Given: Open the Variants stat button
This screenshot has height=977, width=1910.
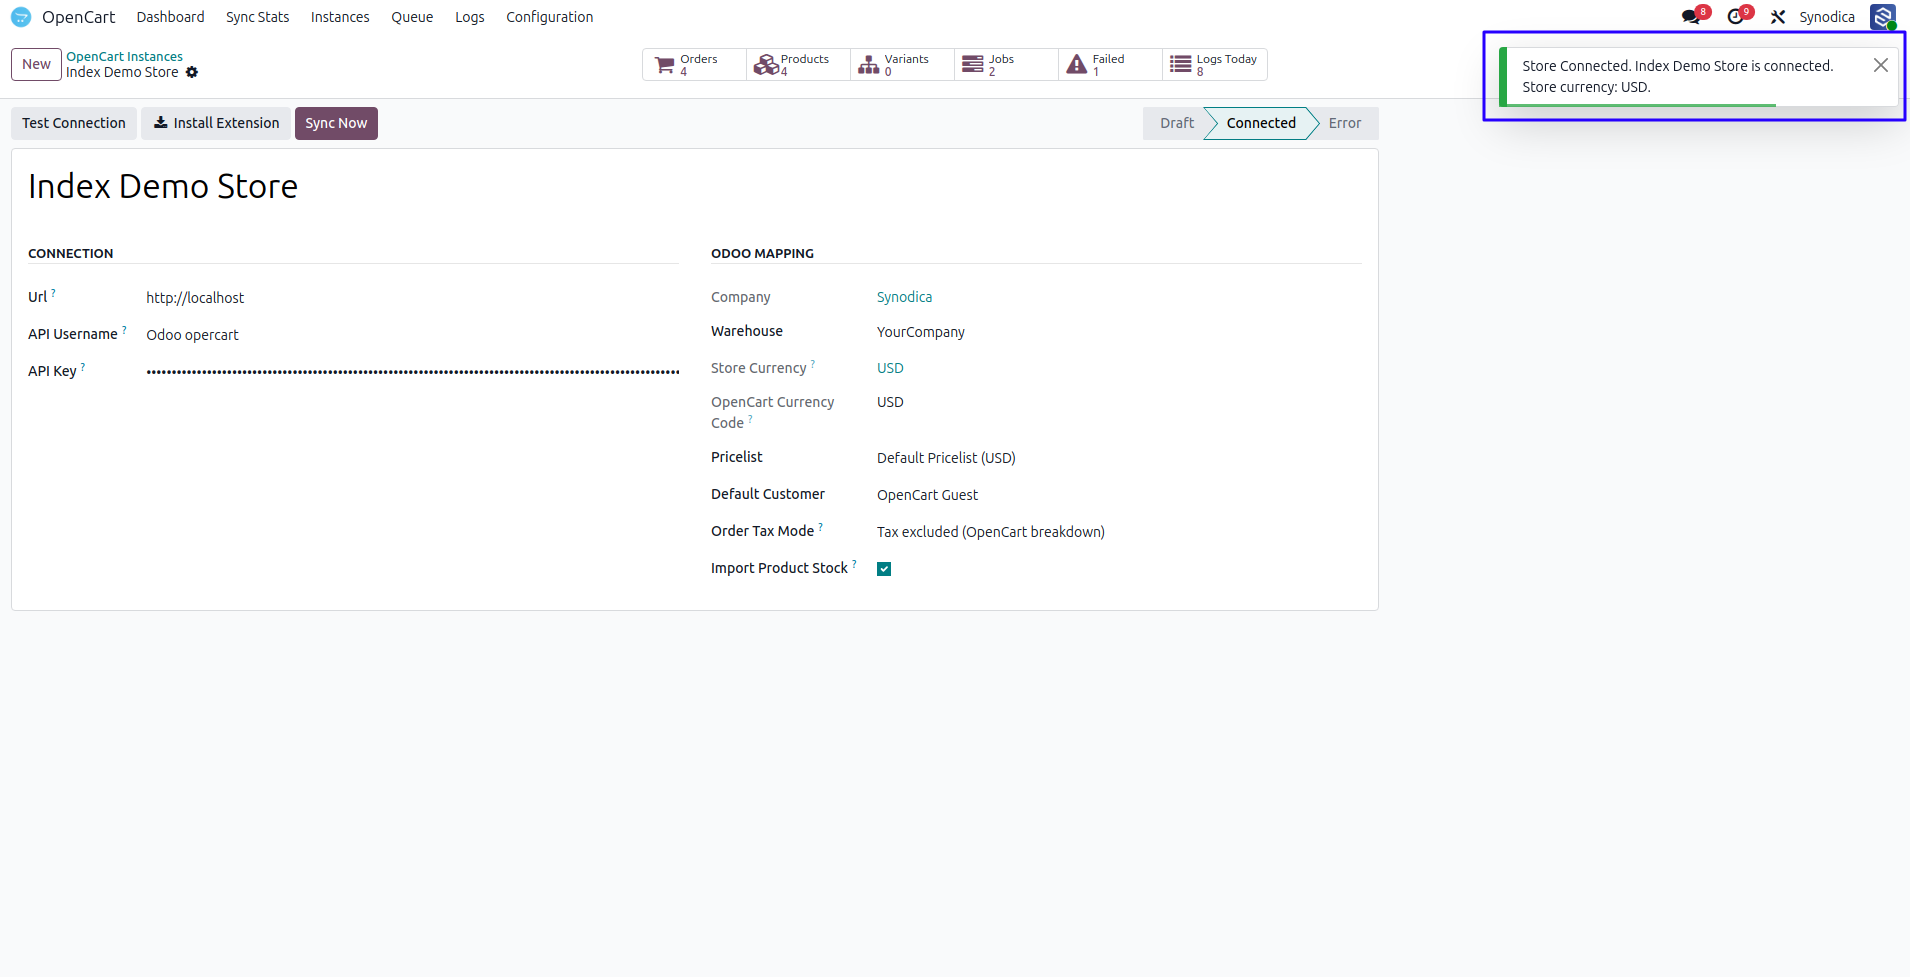Looking at the screenshot, I should point(902,64).
